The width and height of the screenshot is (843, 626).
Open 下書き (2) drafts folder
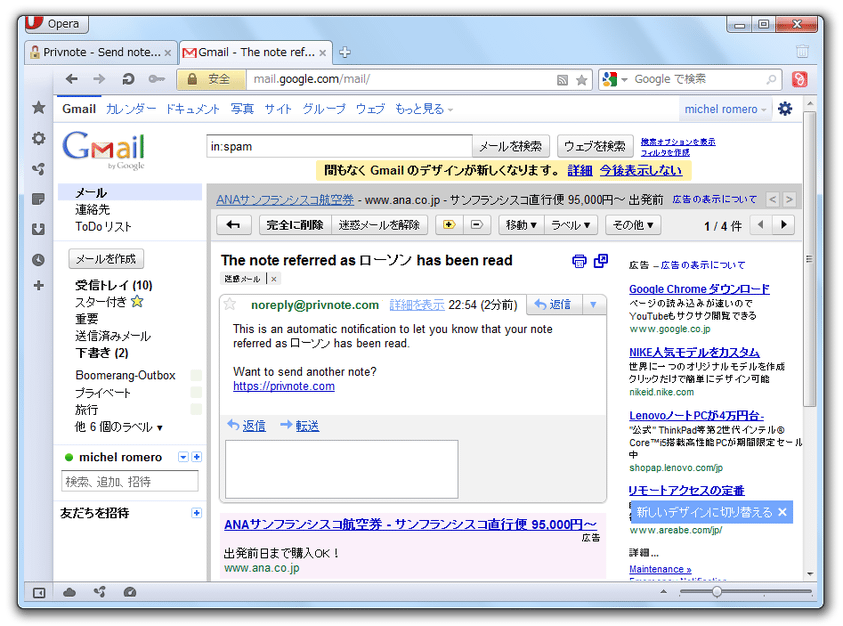[x=102, y=353]
